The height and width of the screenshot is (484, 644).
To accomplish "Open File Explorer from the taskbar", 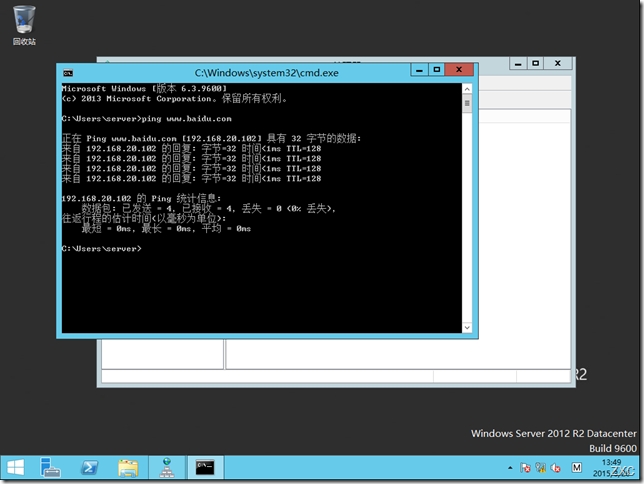I will coord(128,467).
